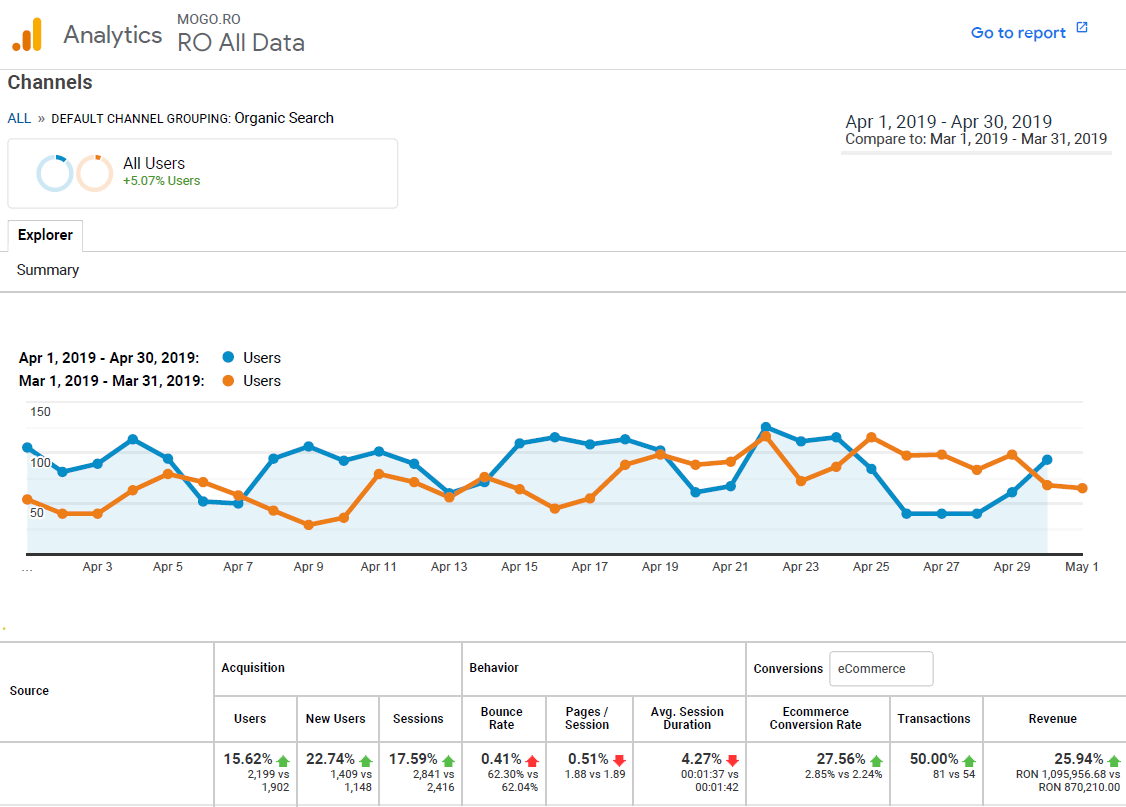Open the full report via Go to report
The image size is (1126, 807).
[1019, 32]
